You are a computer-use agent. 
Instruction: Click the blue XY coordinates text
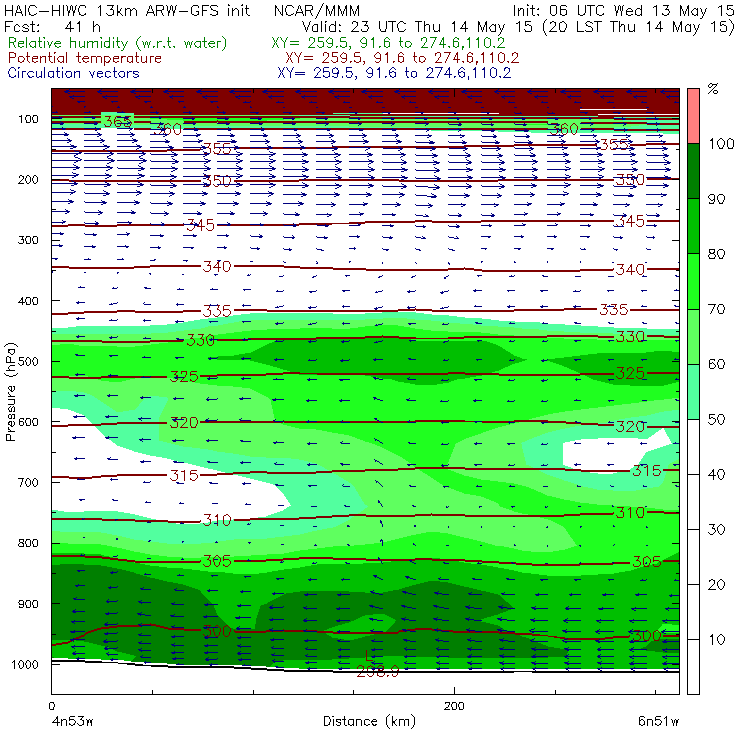[394, 73]
